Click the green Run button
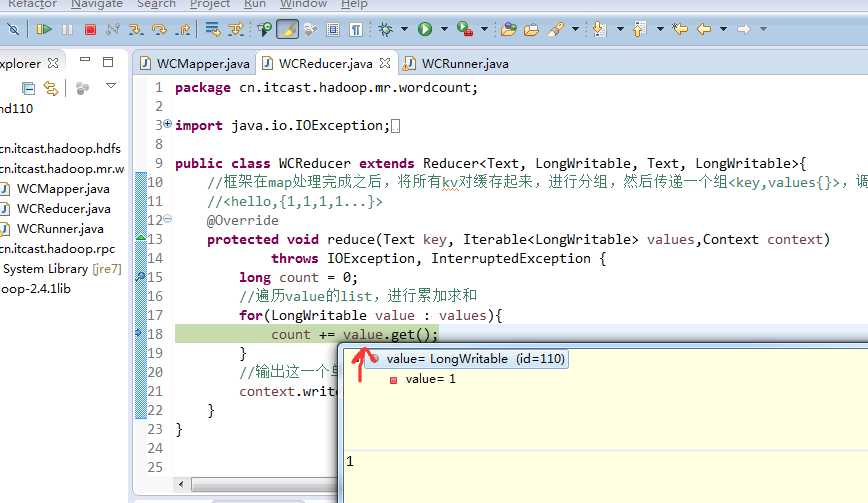The height and width of the screenshot is (503, 868). [425, 29]
